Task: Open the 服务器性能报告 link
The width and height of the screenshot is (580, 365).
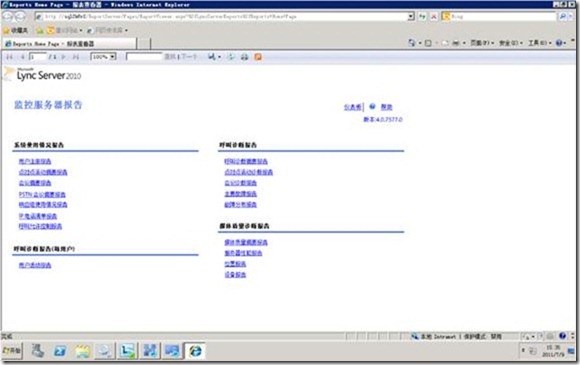Action: (243, 253)
